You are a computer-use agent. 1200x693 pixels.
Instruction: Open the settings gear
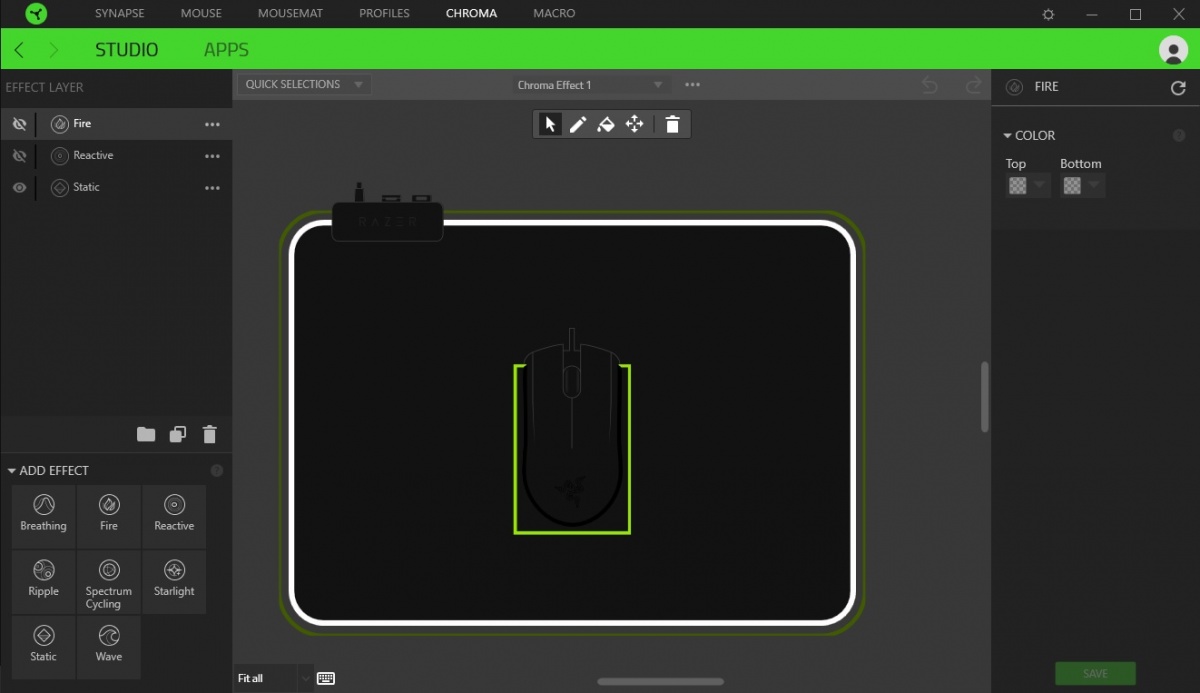(x=1048, y=14)
